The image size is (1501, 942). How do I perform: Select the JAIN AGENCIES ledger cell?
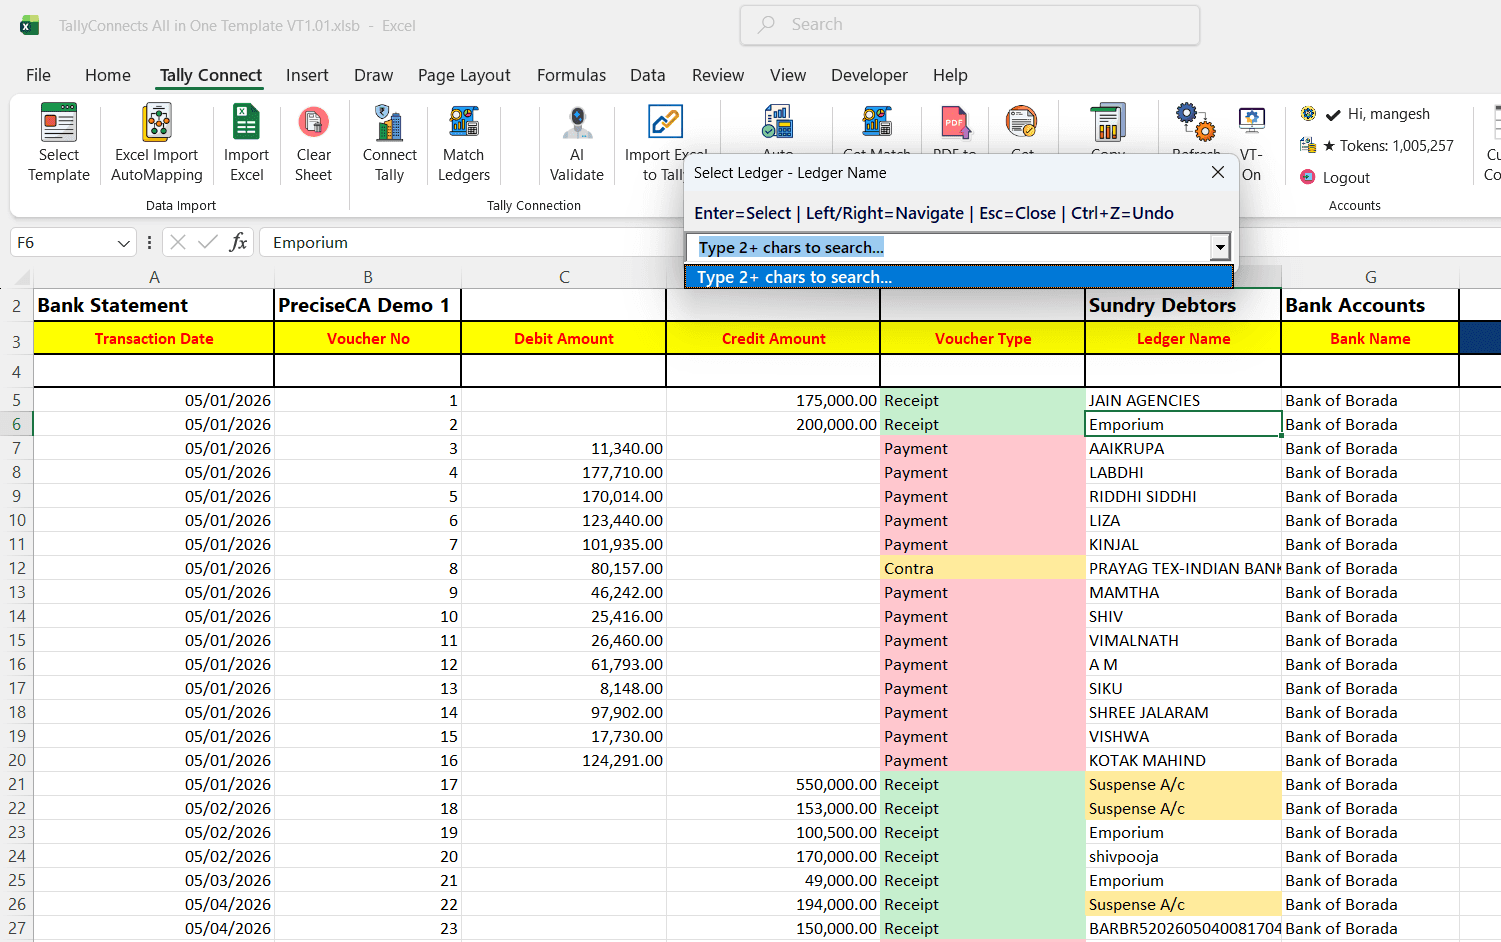coord(1183,400)
